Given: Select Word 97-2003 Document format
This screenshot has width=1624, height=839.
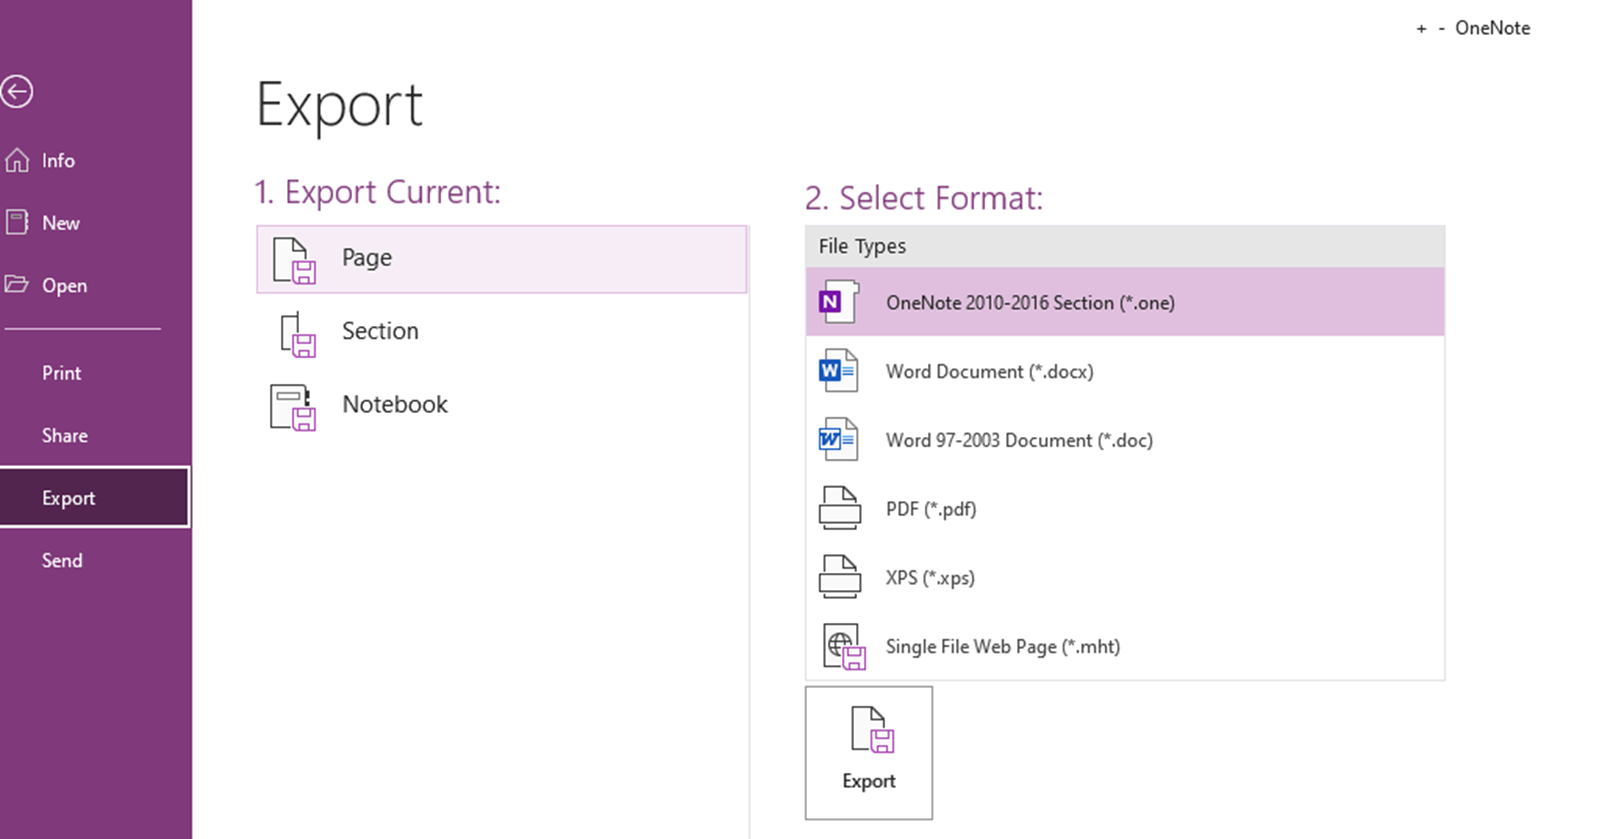Looking at the screenshot, I should tap(1018, 440).
